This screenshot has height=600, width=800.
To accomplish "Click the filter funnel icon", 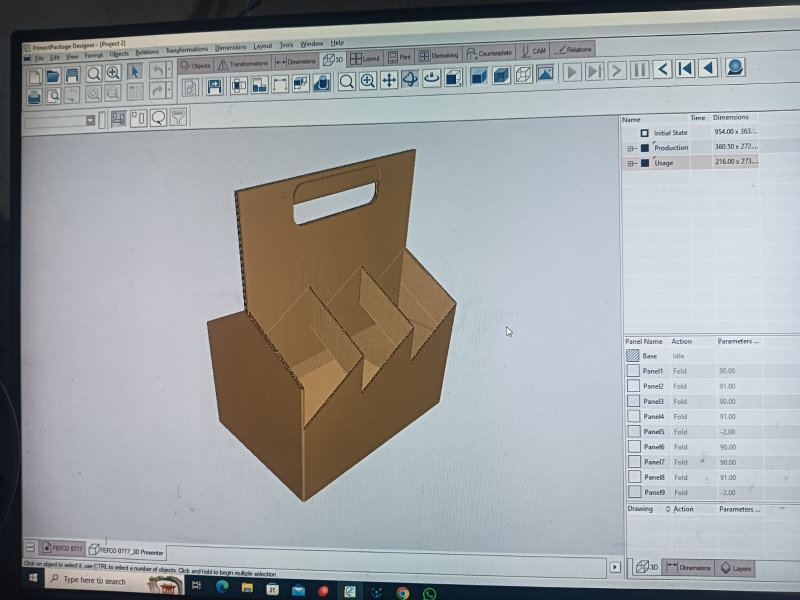I will point(178,118).
